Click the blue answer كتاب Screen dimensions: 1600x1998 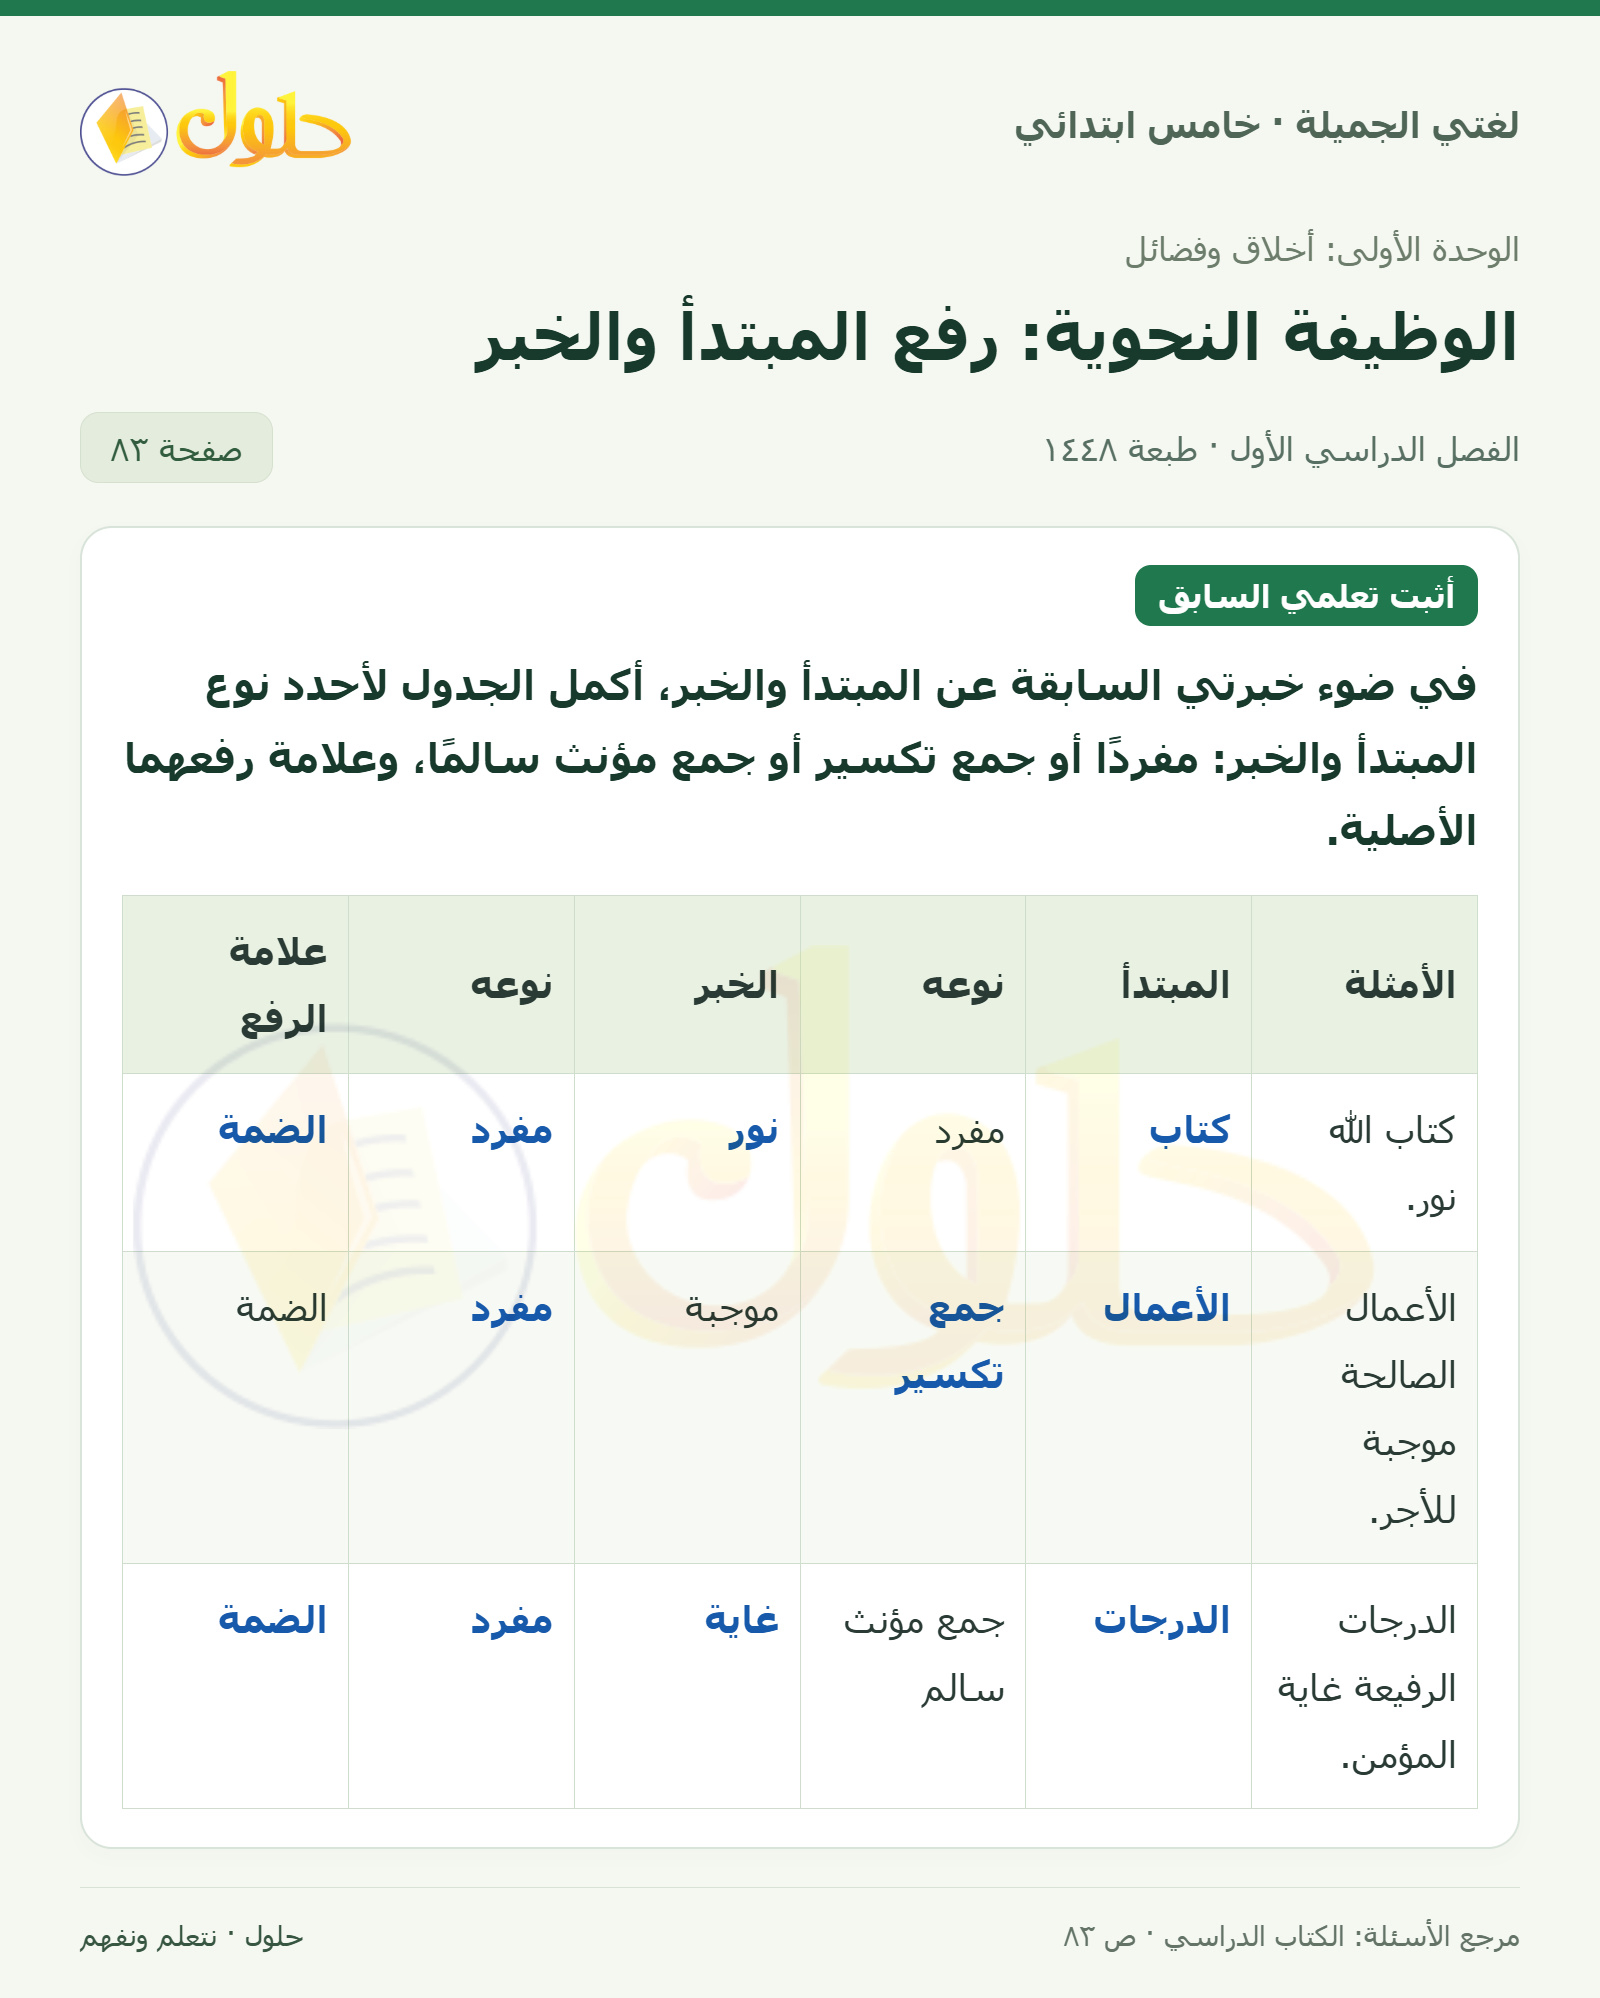tap(1190, 1130)
